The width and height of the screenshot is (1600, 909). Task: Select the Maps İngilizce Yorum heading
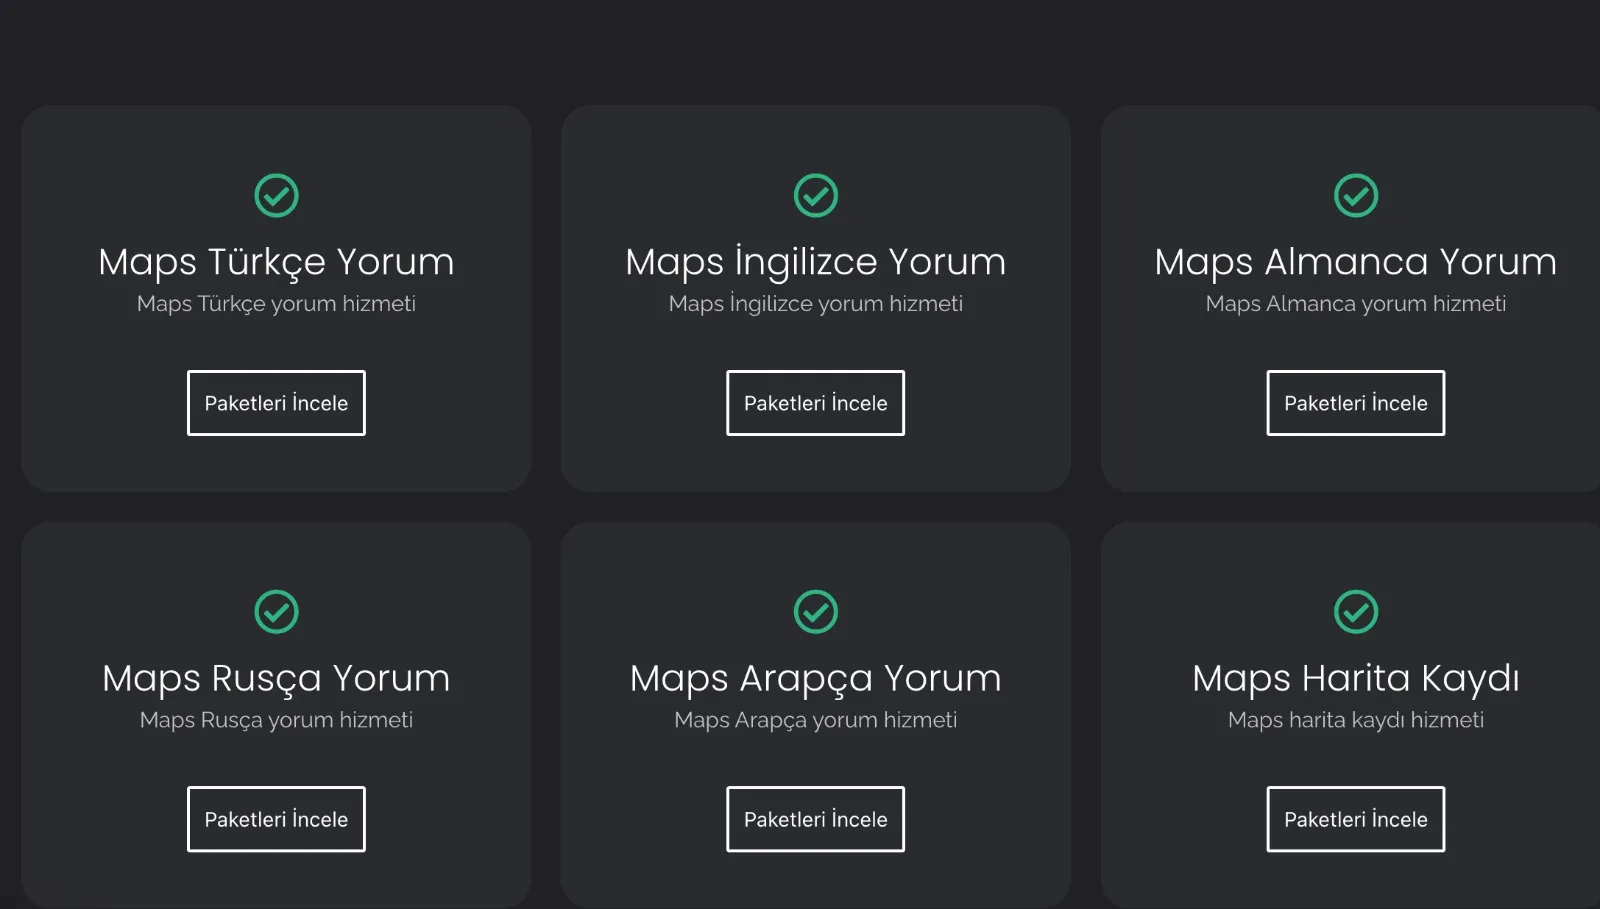coord(816,262)
